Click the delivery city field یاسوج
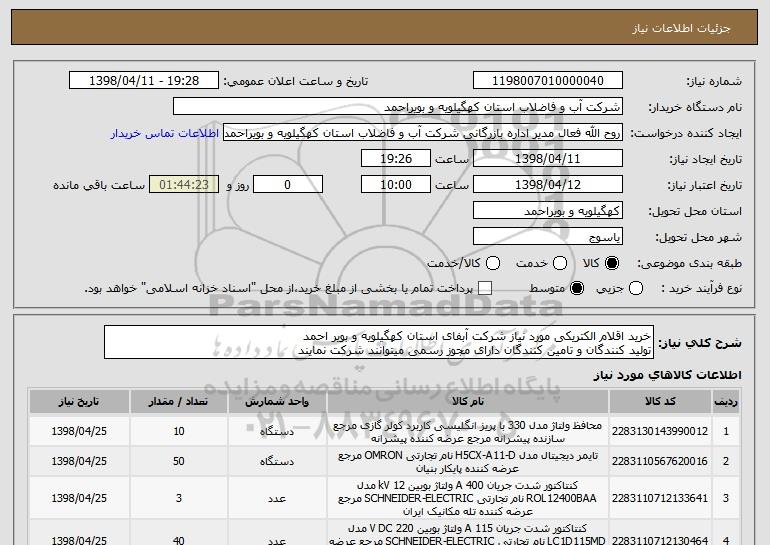 [x=548, y=237]
